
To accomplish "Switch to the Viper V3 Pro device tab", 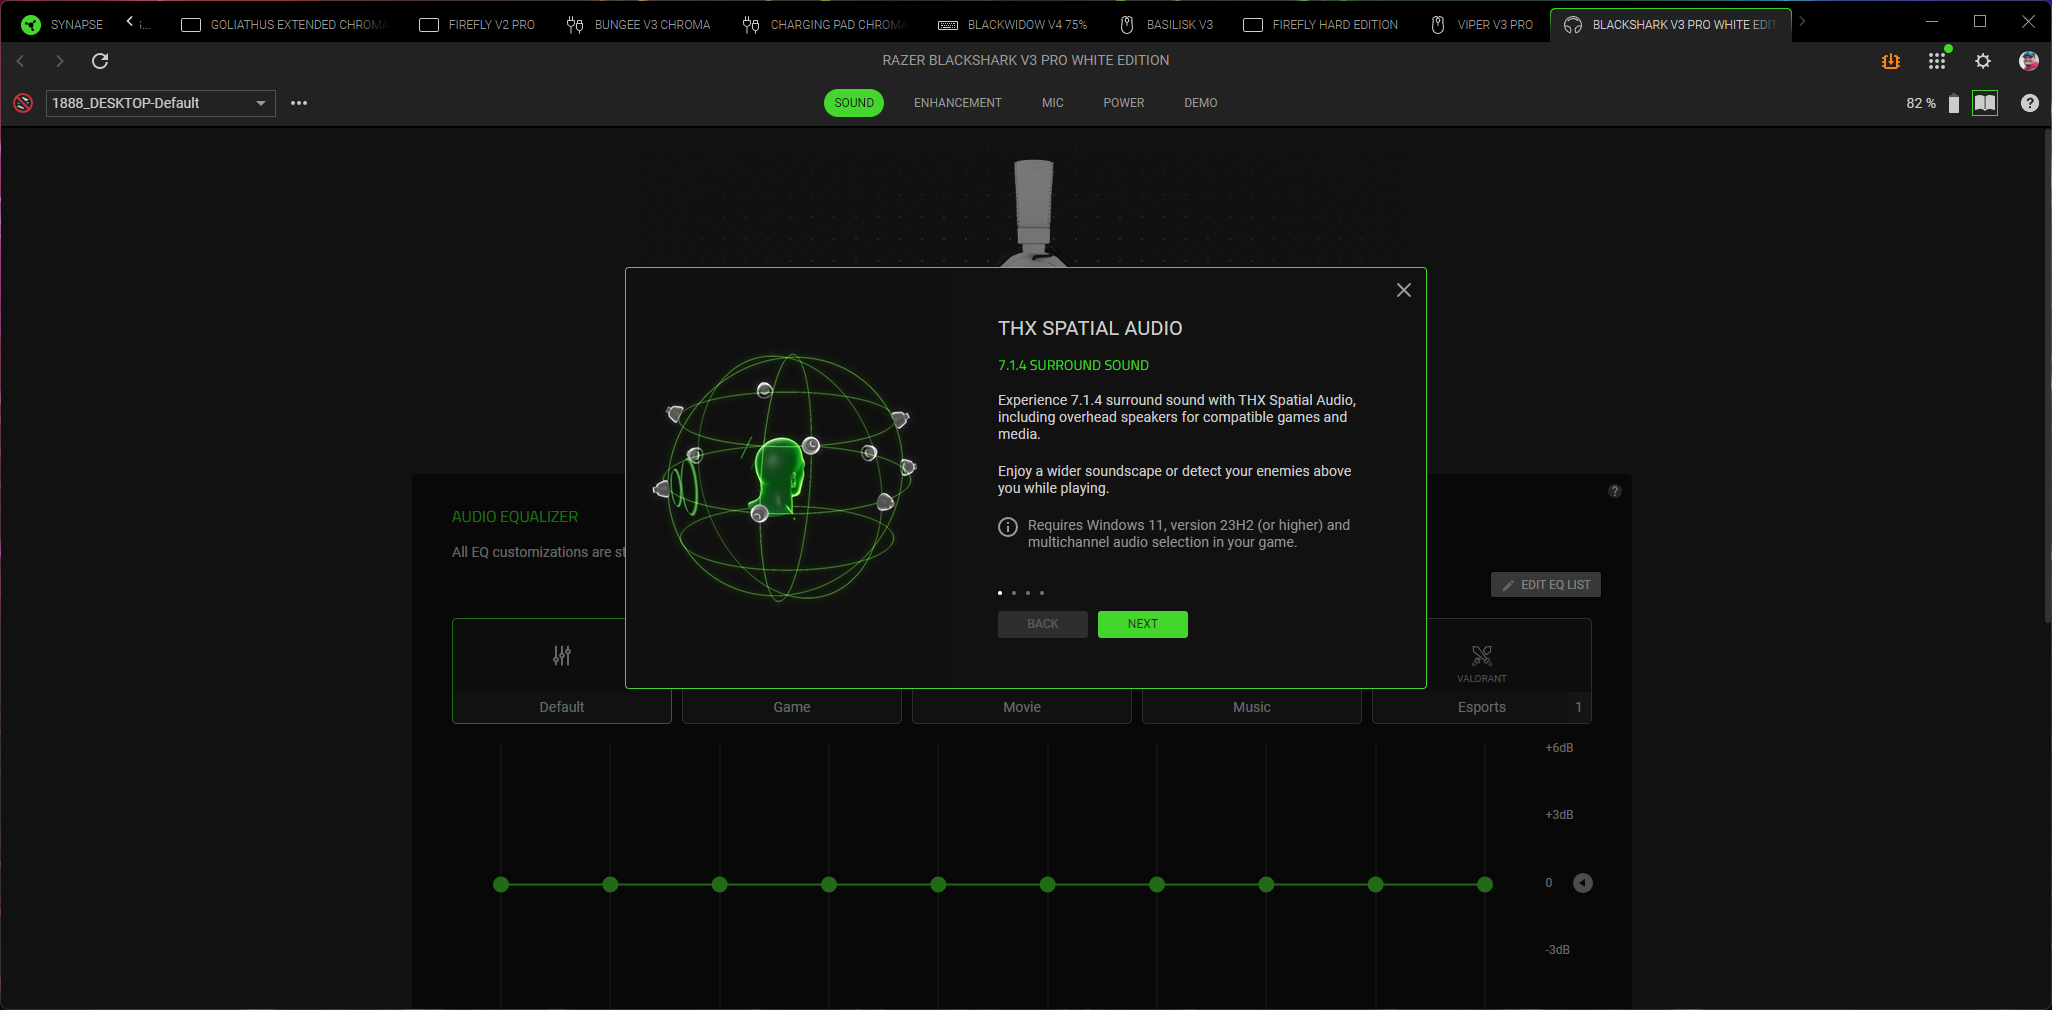I will coord(1482,25).
